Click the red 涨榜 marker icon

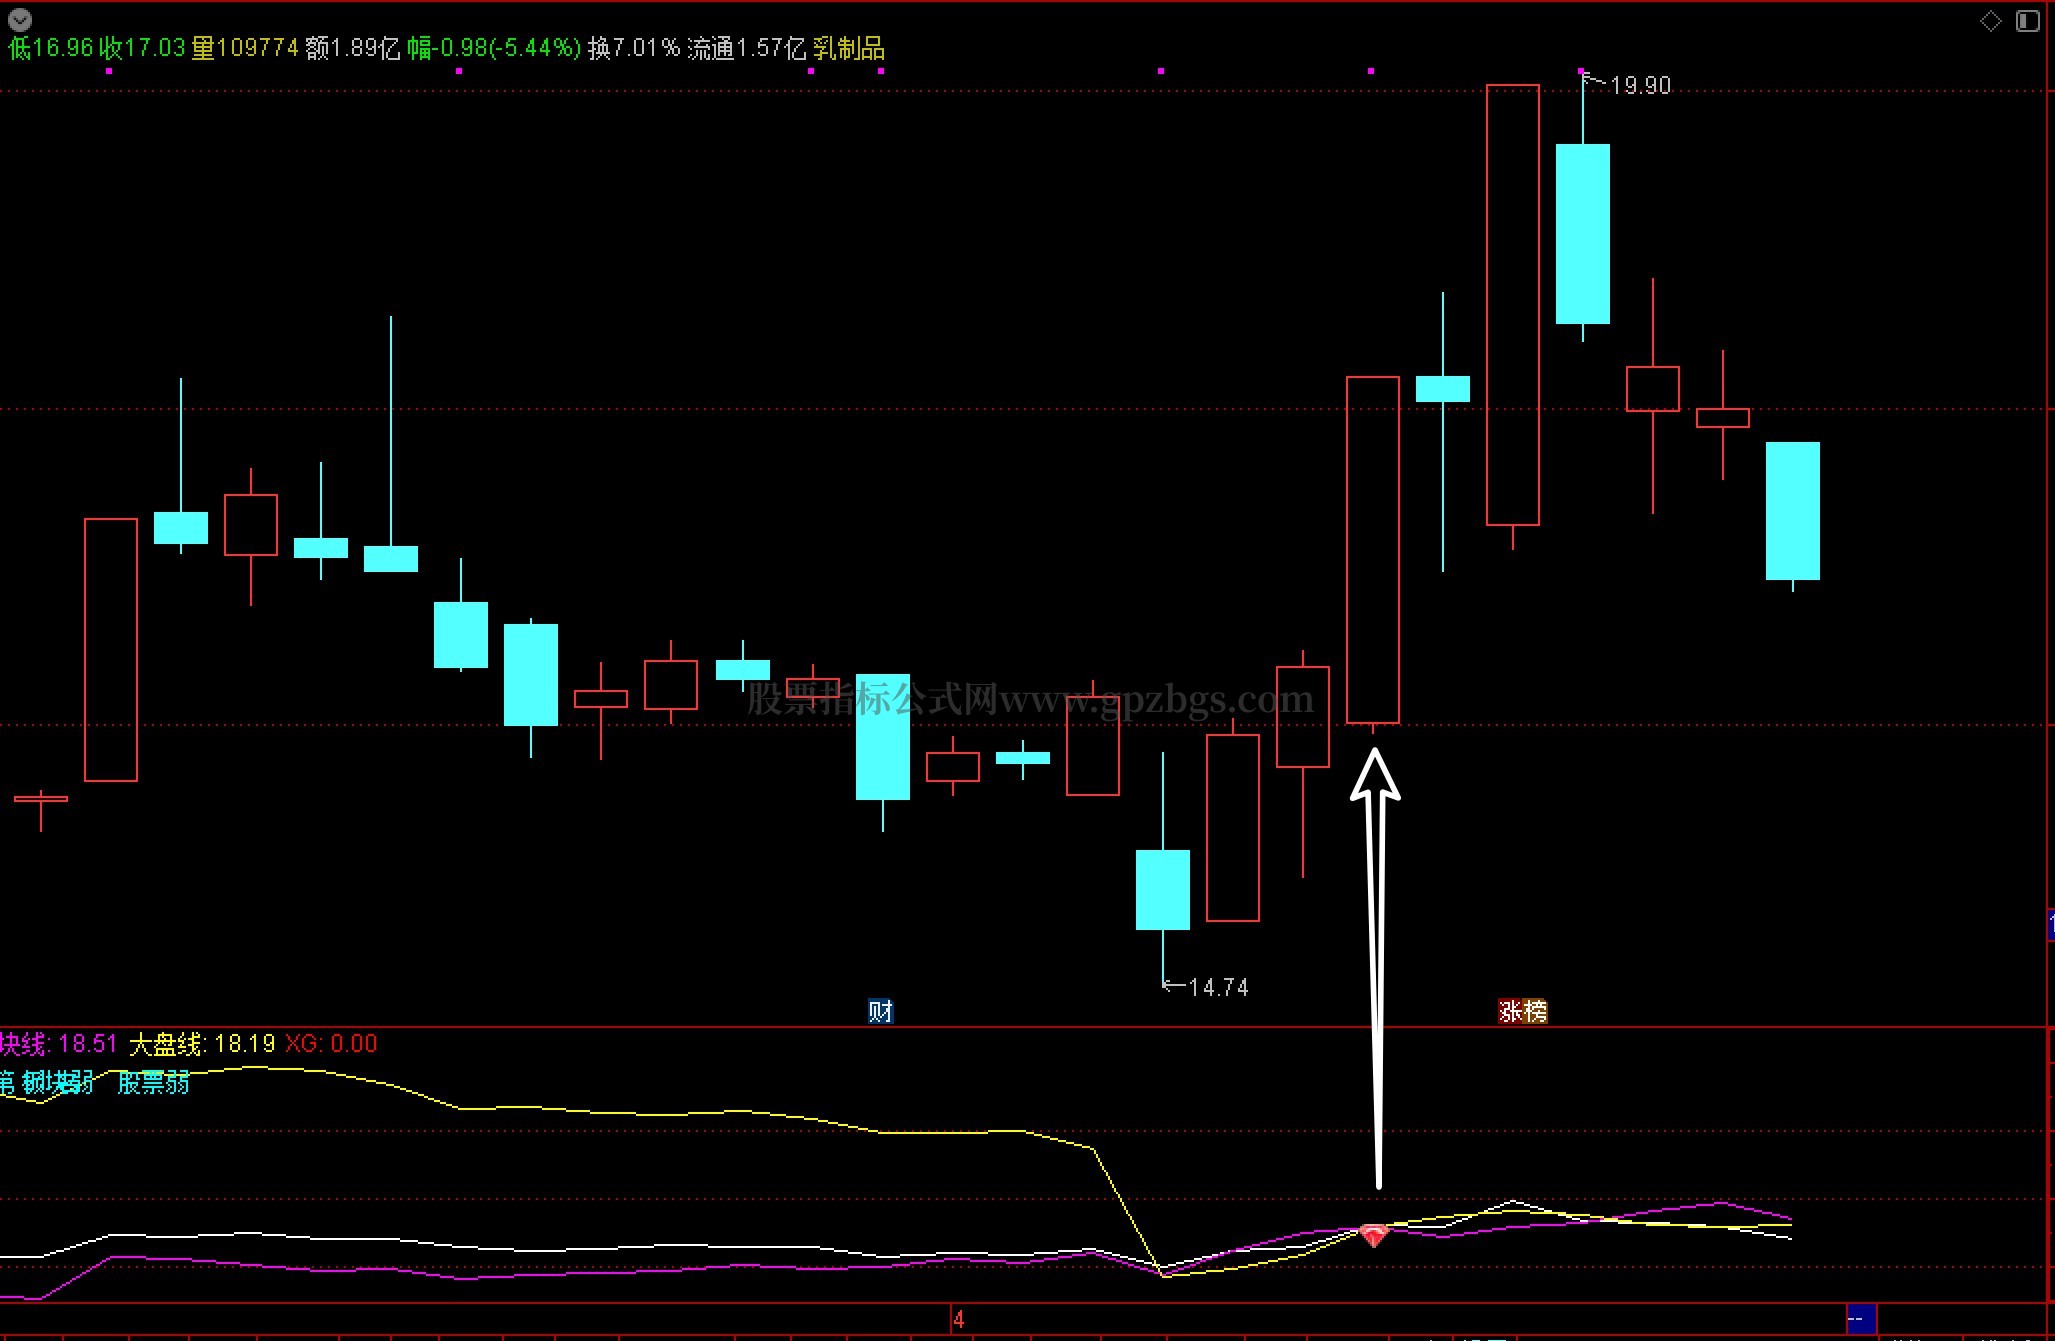tap(1522, 1011)
